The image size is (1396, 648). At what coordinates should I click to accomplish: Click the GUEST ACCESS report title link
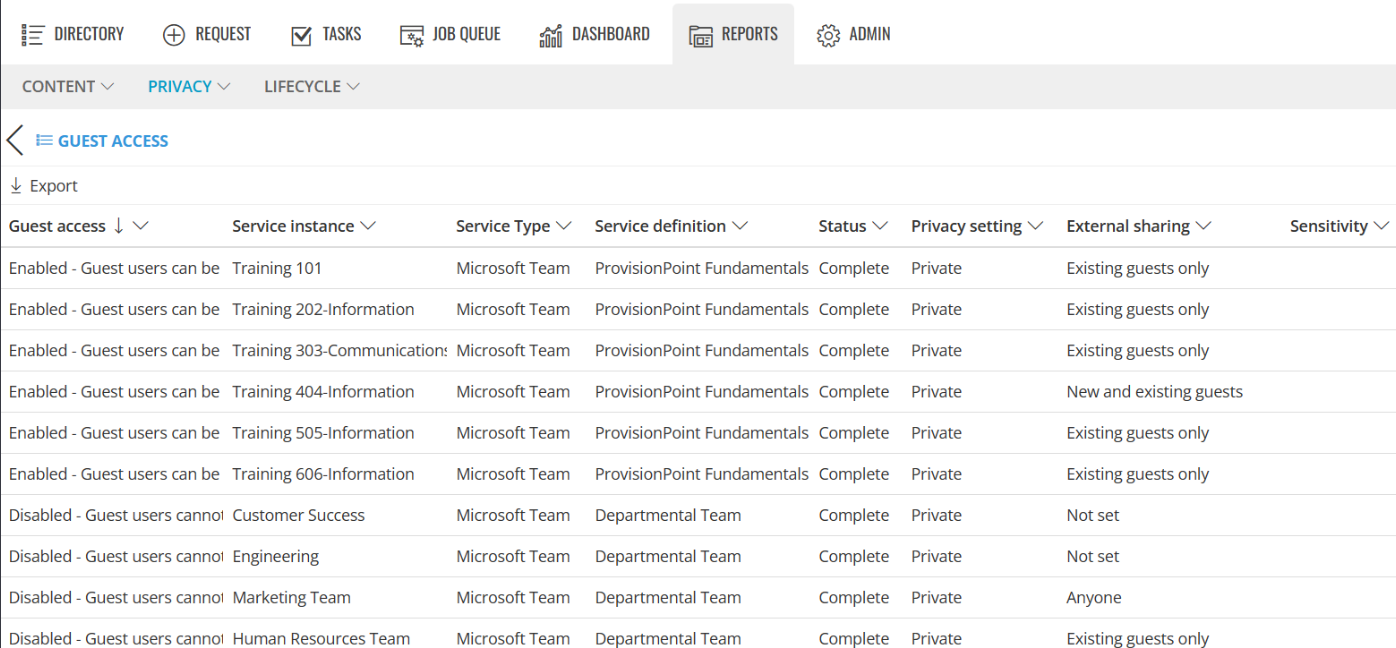pyautogui.click(x=113, y=141)
